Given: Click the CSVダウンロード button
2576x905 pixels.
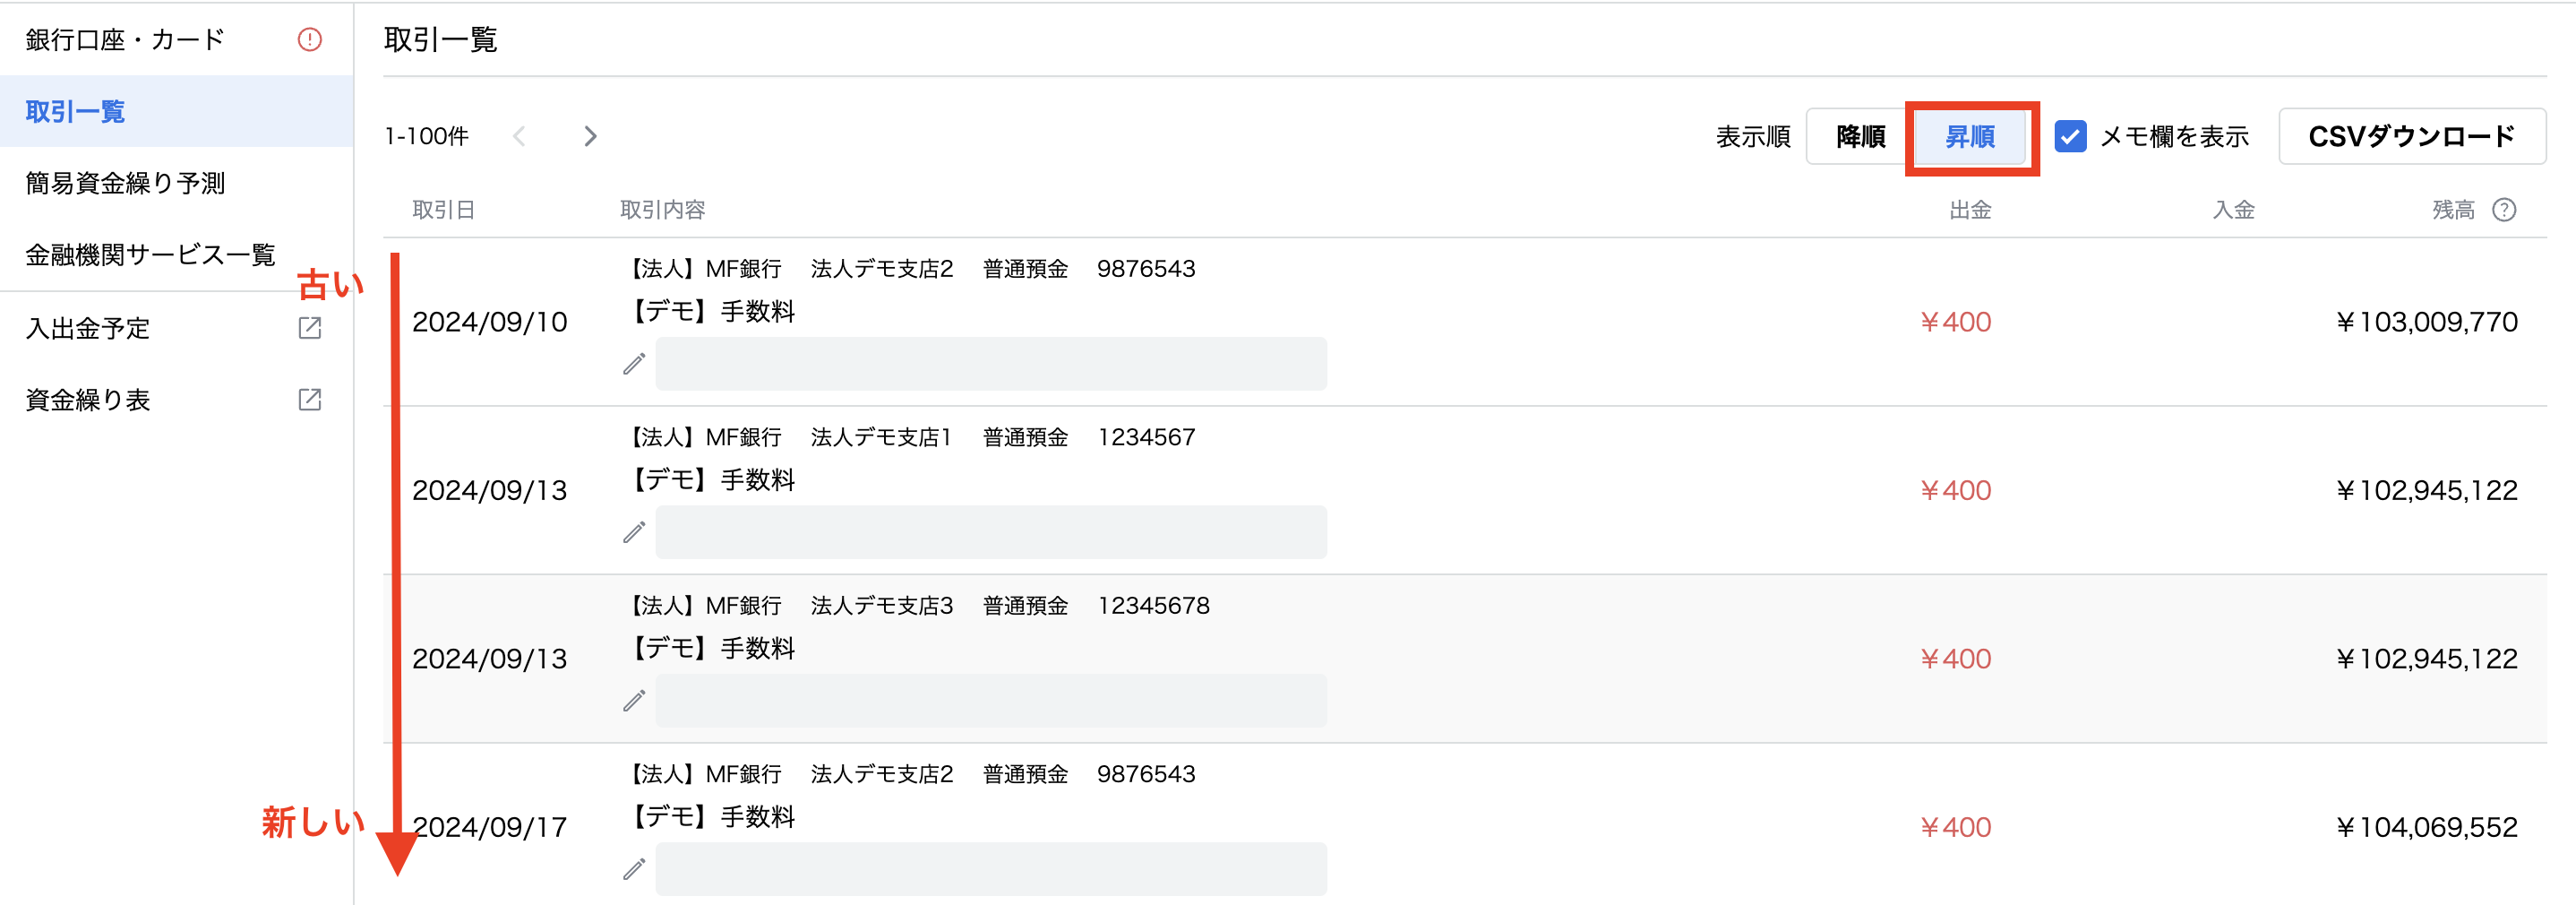Looking at the screenshot, I should tap(2412, 136).
